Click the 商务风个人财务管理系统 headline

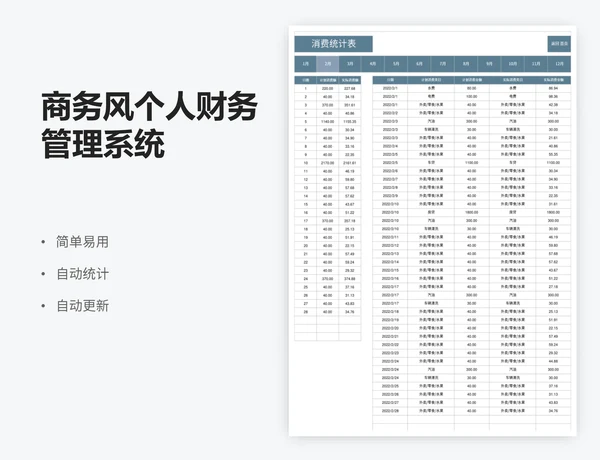tap(149, 125)
